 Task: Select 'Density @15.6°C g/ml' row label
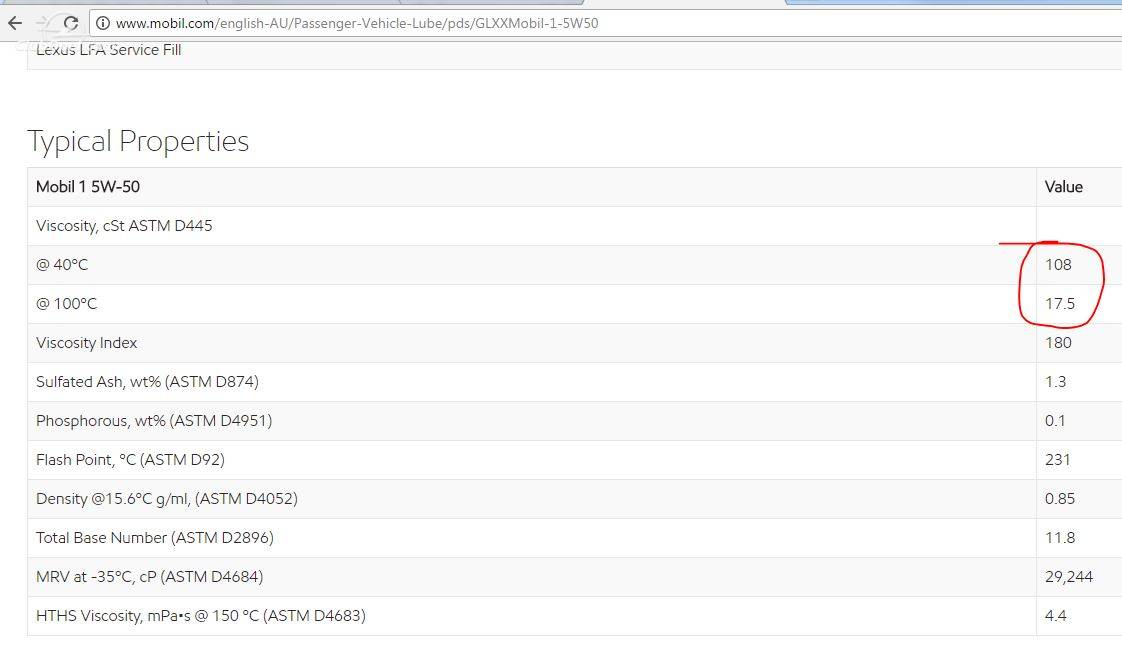click(x=167, y=498)
